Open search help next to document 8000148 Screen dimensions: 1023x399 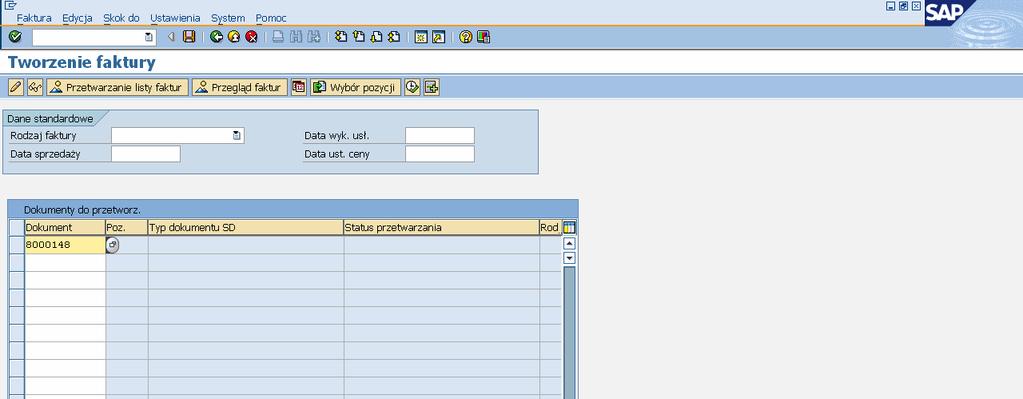(x=112, y=245)
